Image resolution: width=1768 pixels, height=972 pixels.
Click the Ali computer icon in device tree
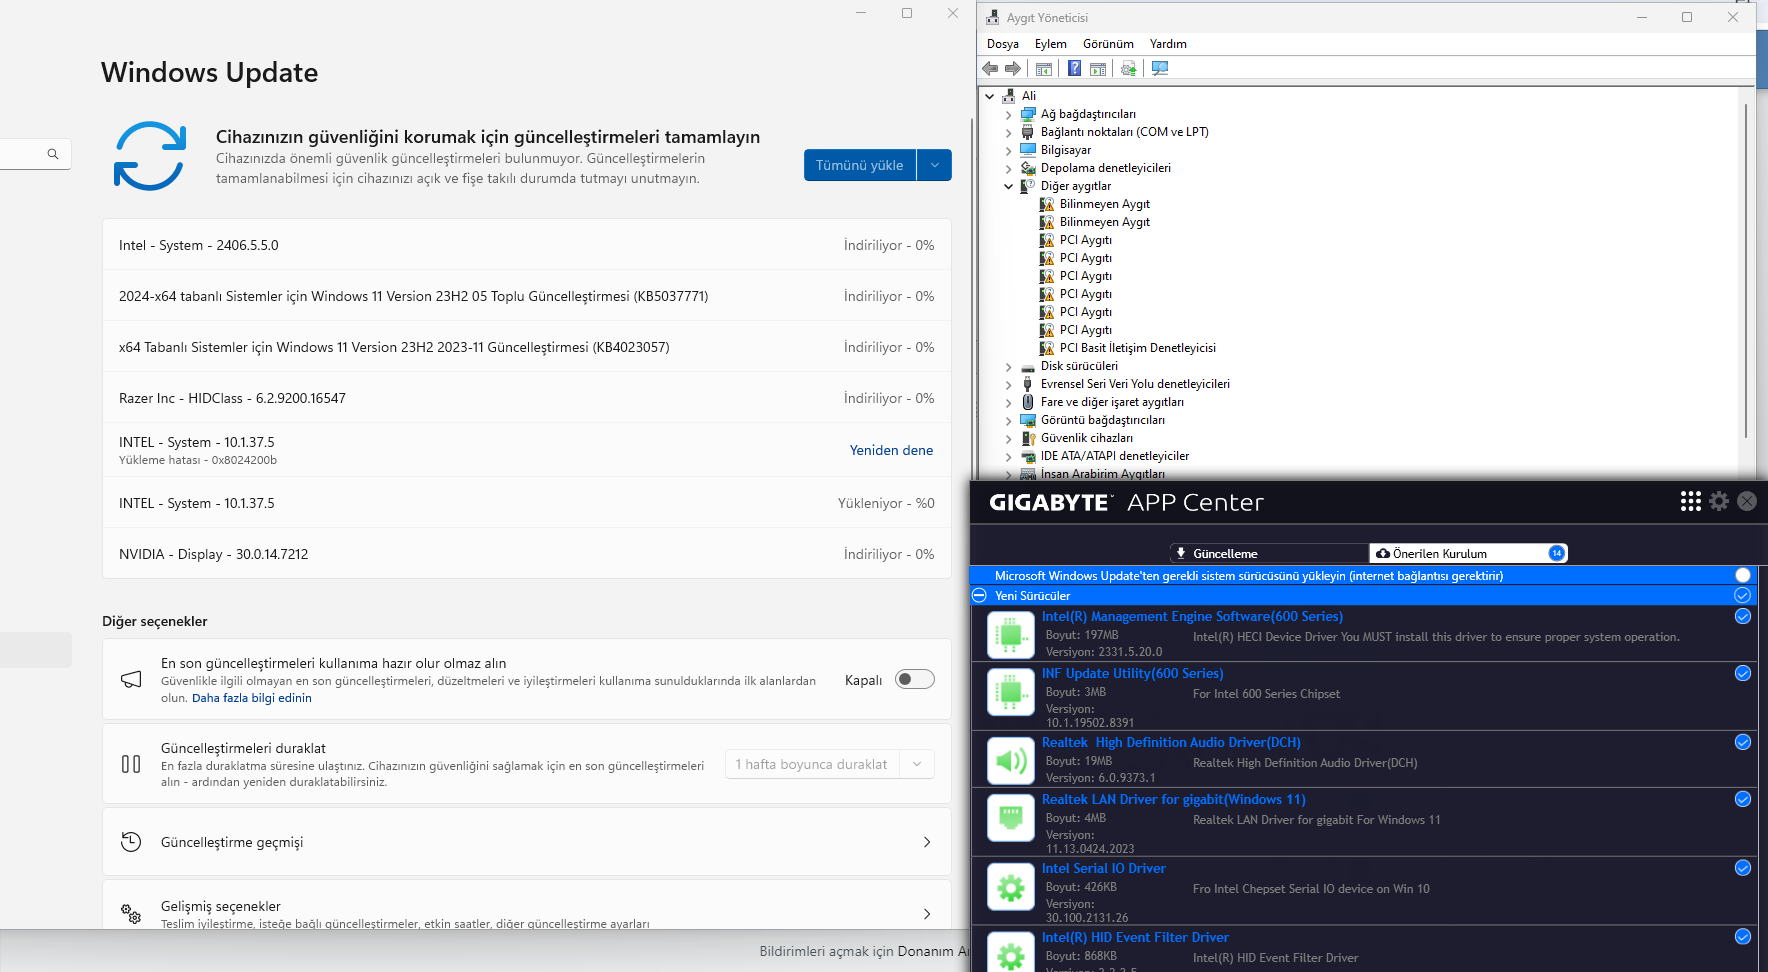click(x=1009, y=96)
